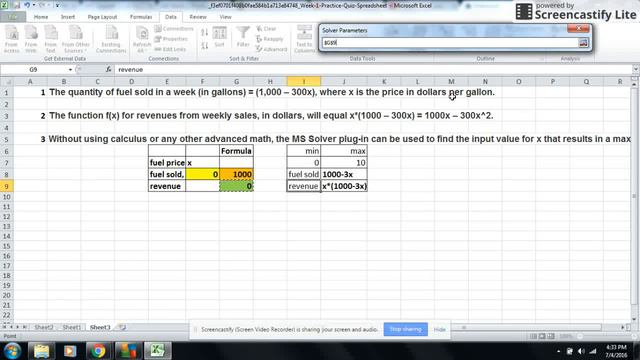Click the Normal view icon
Screen dimensions: 640x360
coord(533,336)
